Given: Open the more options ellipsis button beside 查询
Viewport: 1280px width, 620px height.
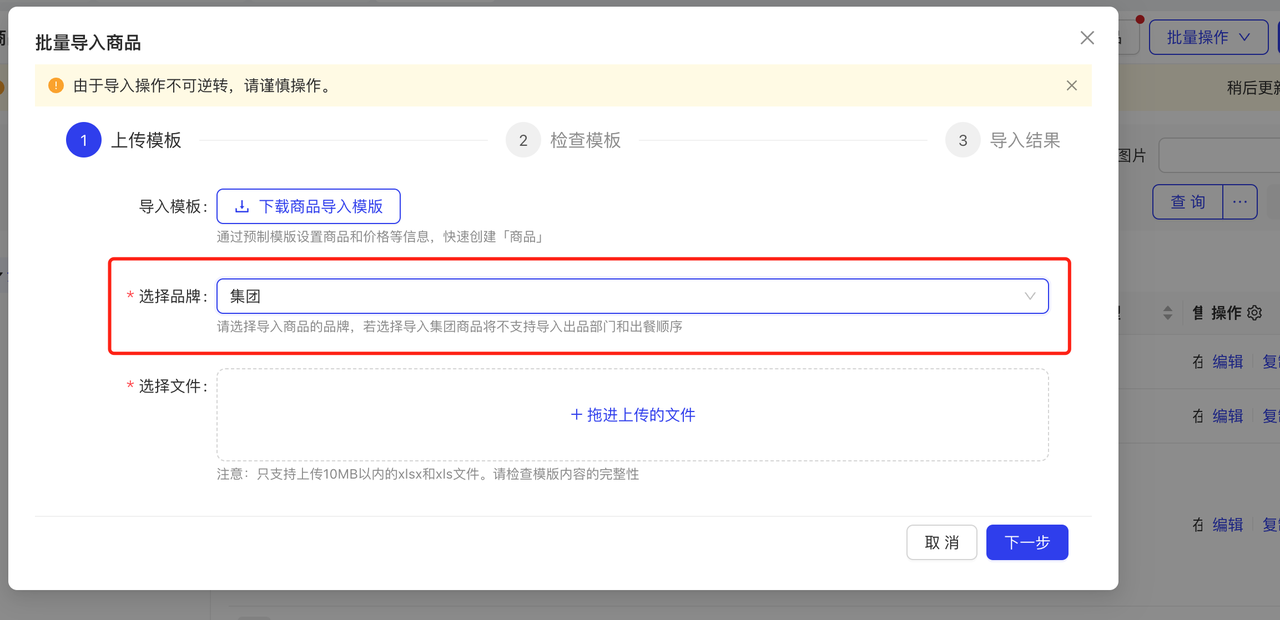Looking at the screenshot, I should [x=1240, y=201].
